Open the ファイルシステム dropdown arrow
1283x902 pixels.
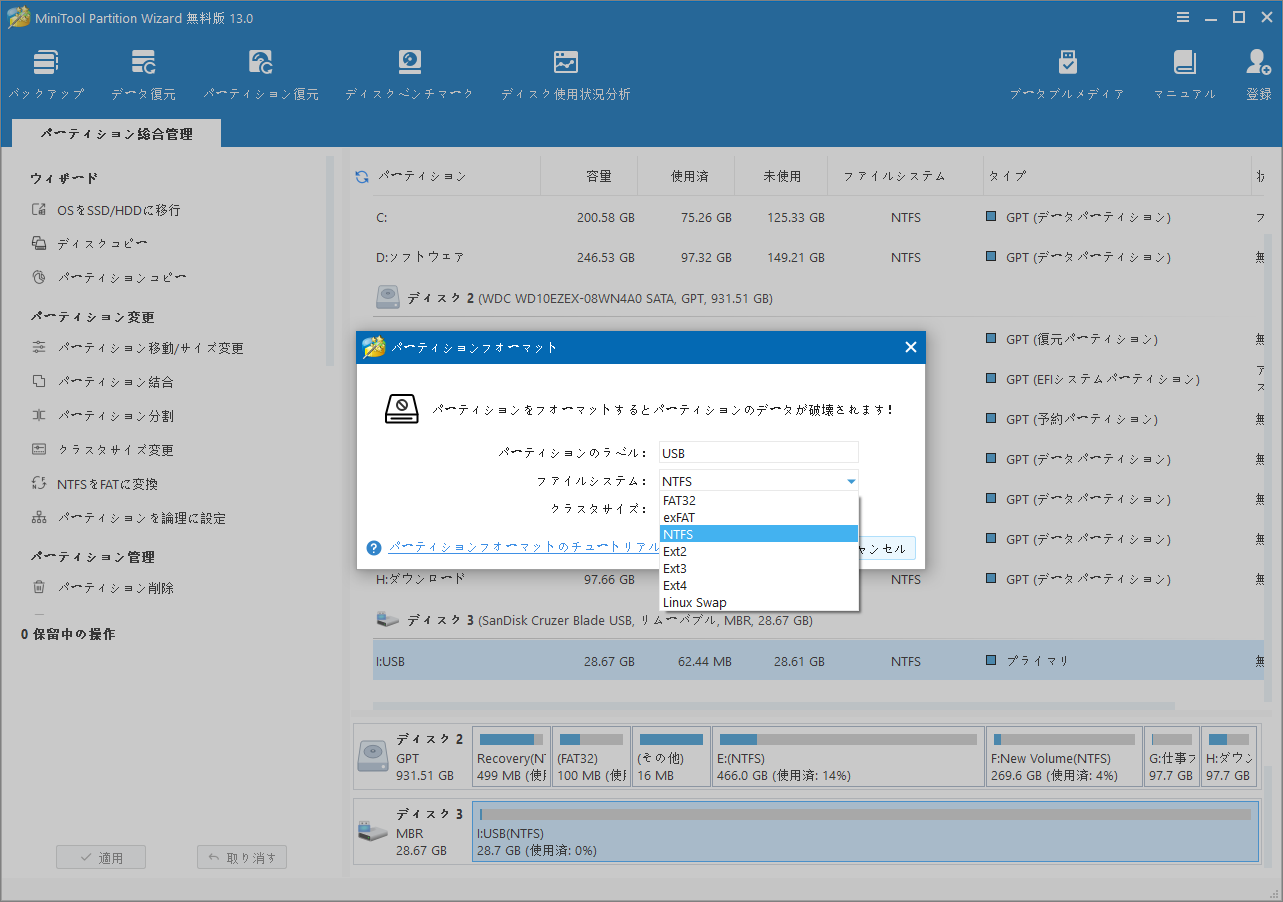click(x=851, y=481)
